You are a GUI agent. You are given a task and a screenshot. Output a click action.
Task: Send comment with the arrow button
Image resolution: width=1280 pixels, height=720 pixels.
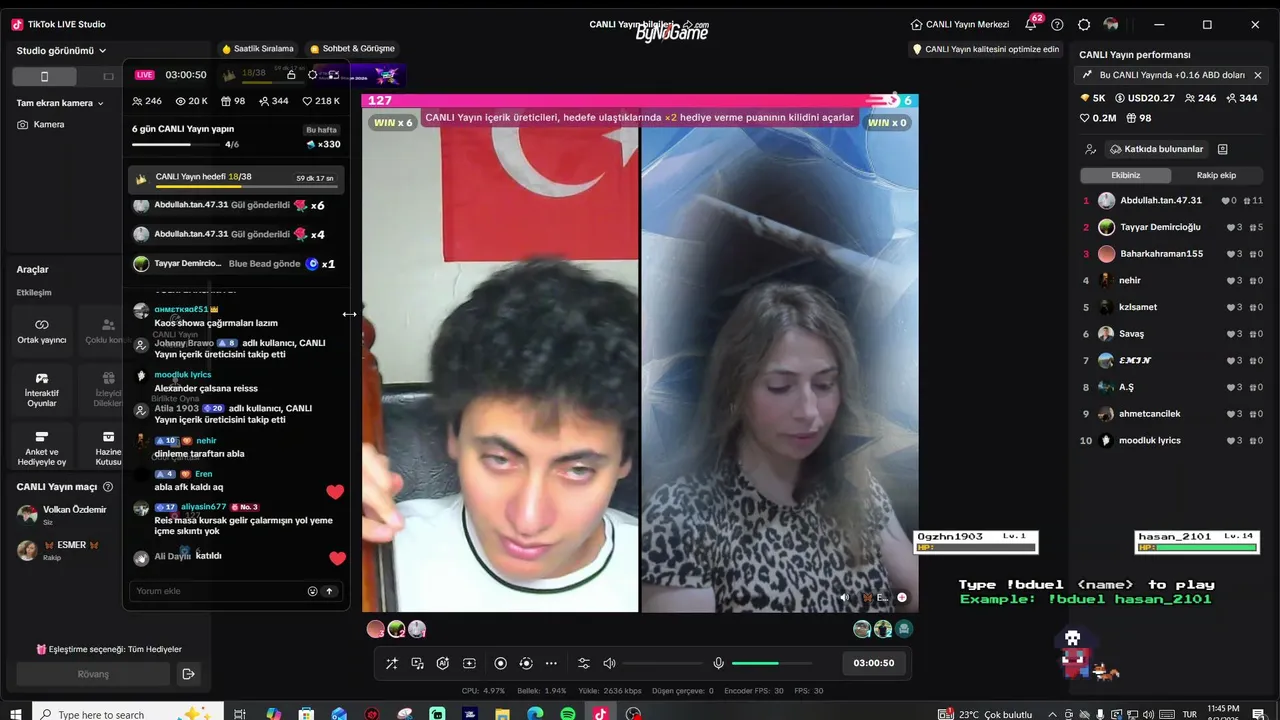point(329,591)
